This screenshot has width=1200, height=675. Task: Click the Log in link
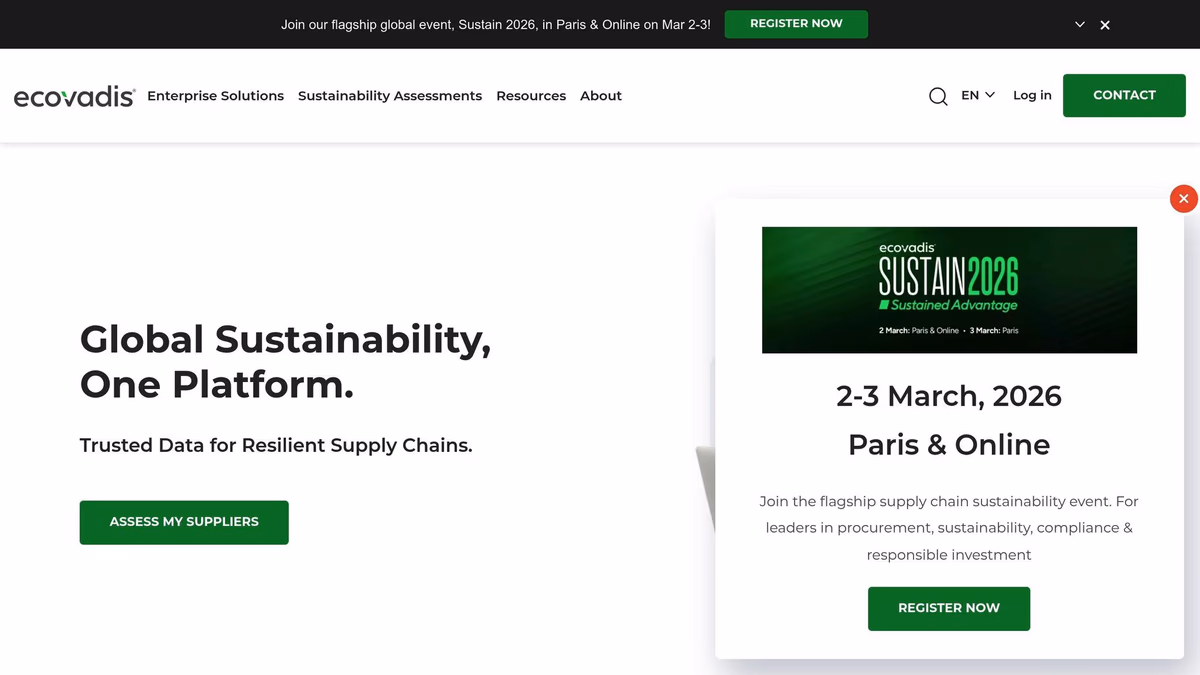click(x=1032, y=95)
